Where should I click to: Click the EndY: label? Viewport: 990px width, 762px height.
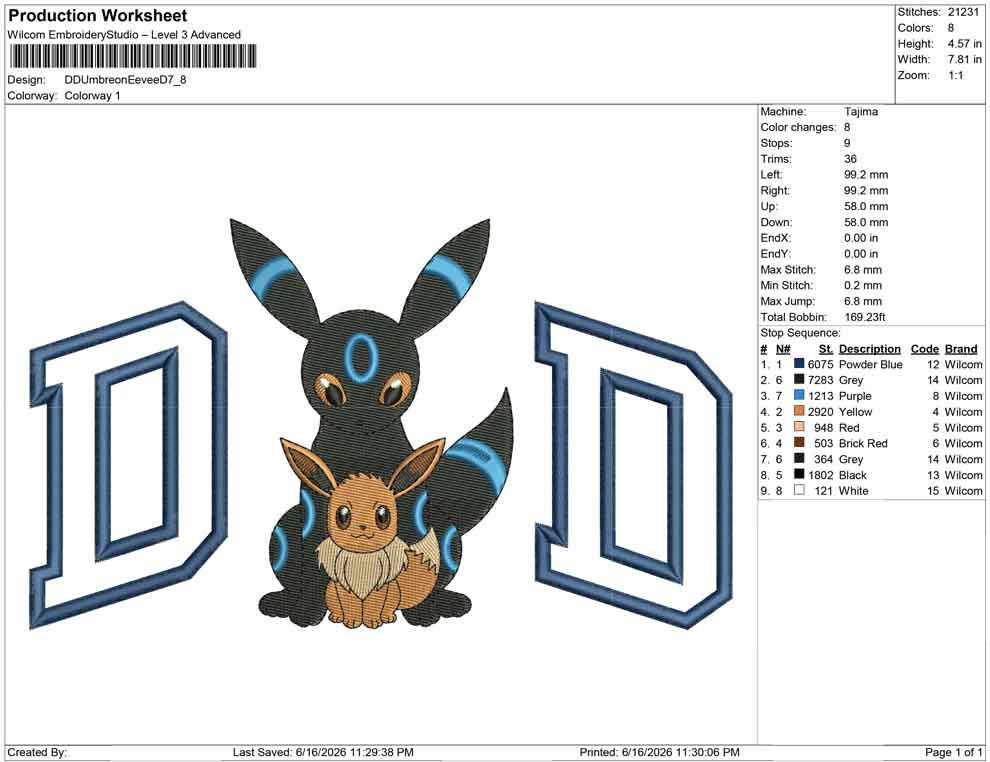[775, 254]
